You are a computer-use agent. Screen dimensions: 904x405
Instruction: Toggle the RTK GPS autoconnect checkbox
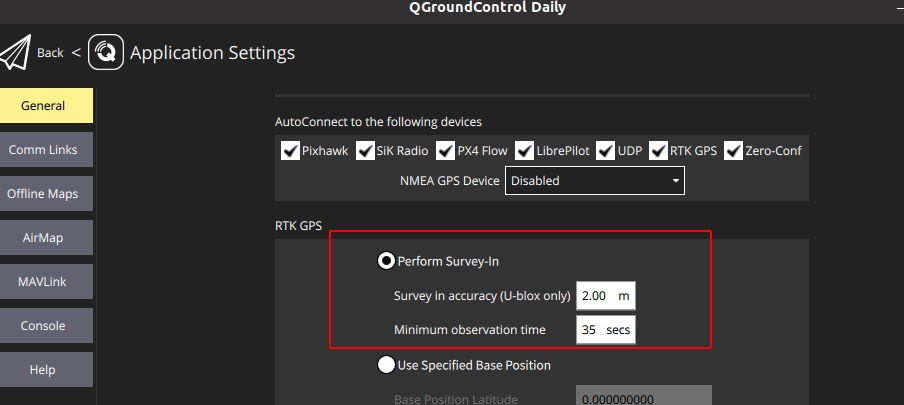pyautogui.click(x=658, y=151)
